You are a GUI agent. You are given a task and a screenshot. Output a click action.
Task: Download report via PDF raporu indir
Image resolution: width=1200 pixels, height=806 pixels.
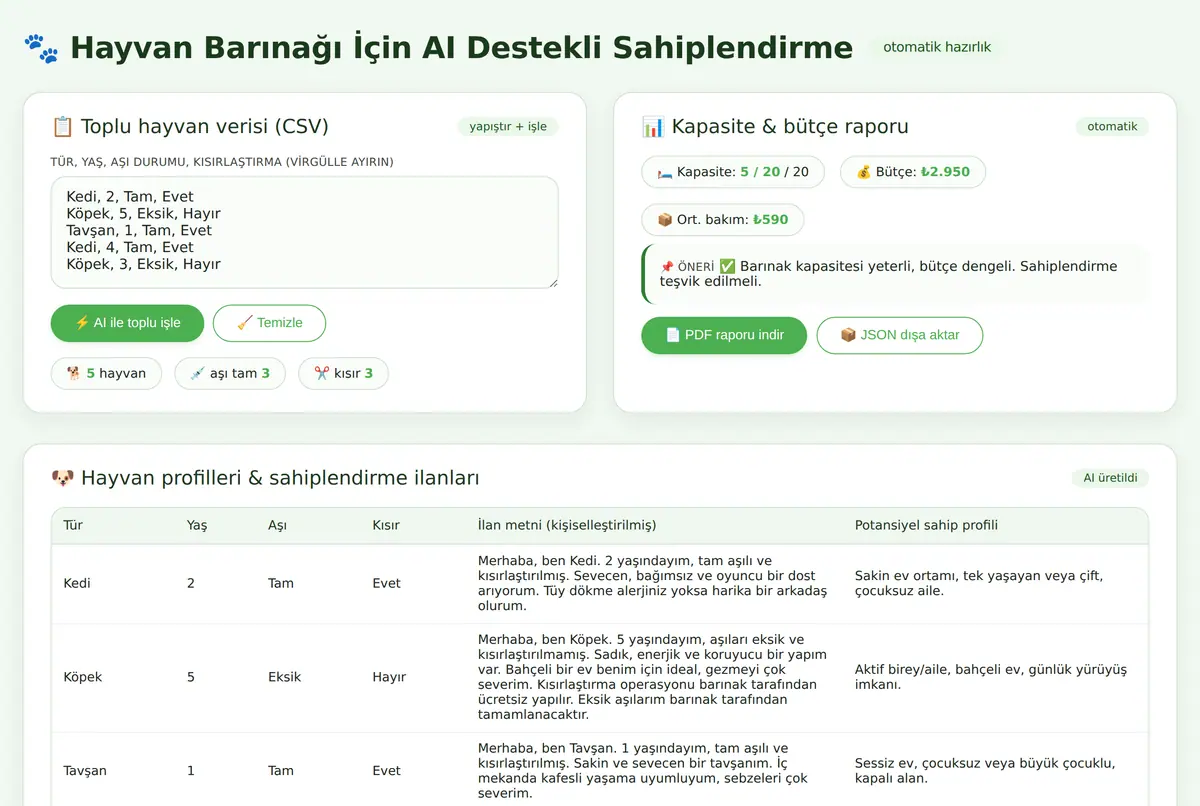(724, 335)
